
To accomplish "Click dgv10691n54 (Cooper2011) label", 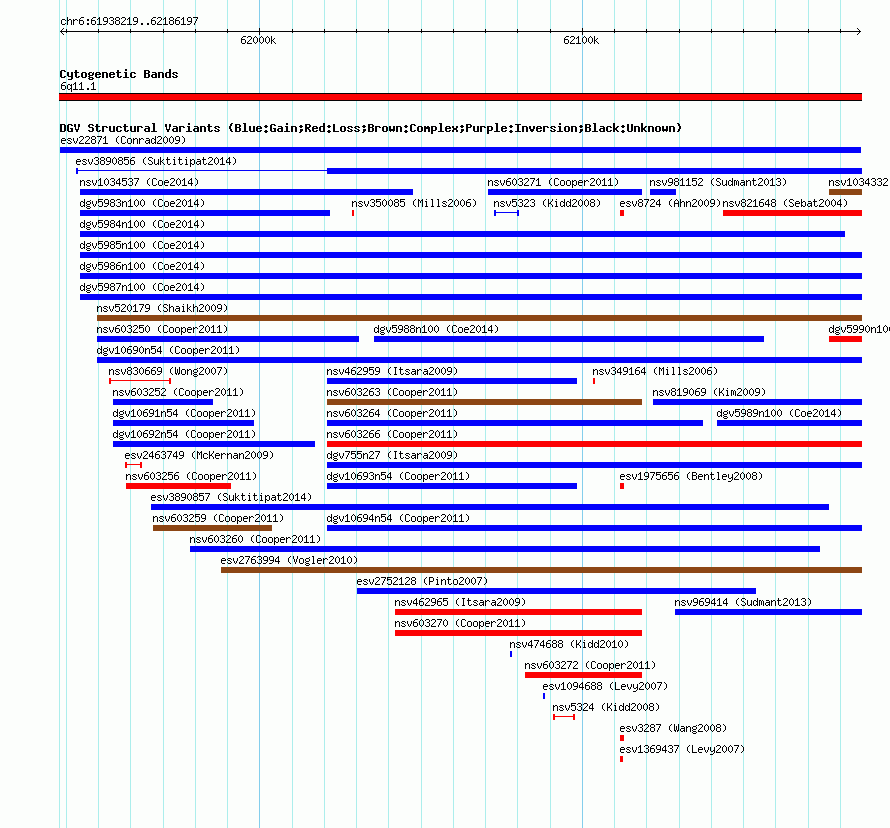I will click(184, 413).
